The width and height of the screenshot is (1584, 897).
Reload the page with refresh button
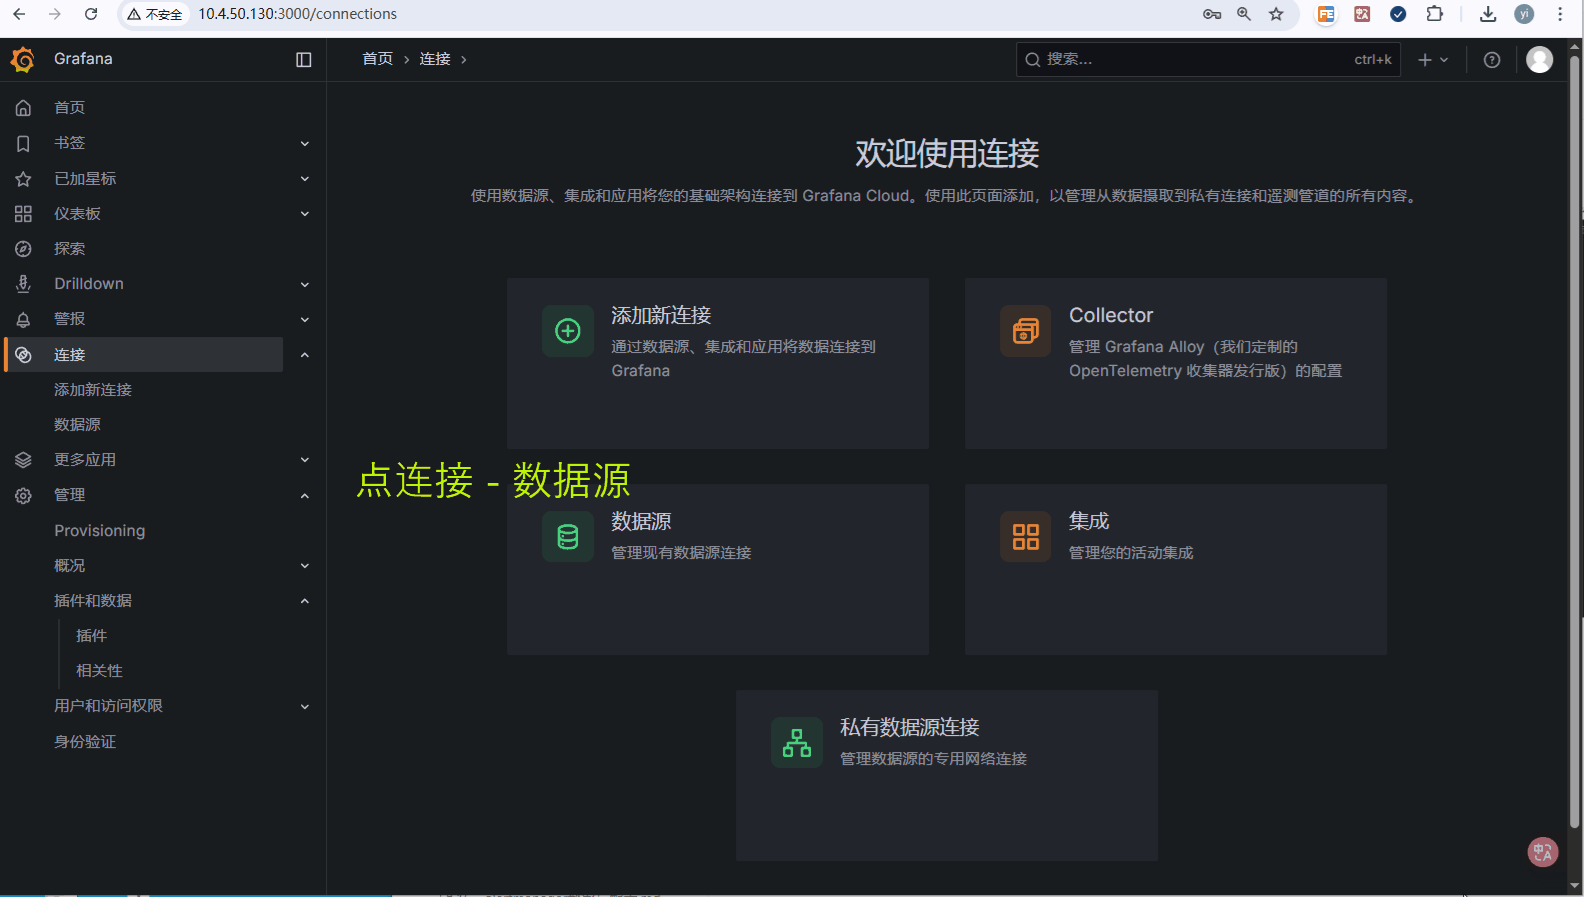click(91, 14)
